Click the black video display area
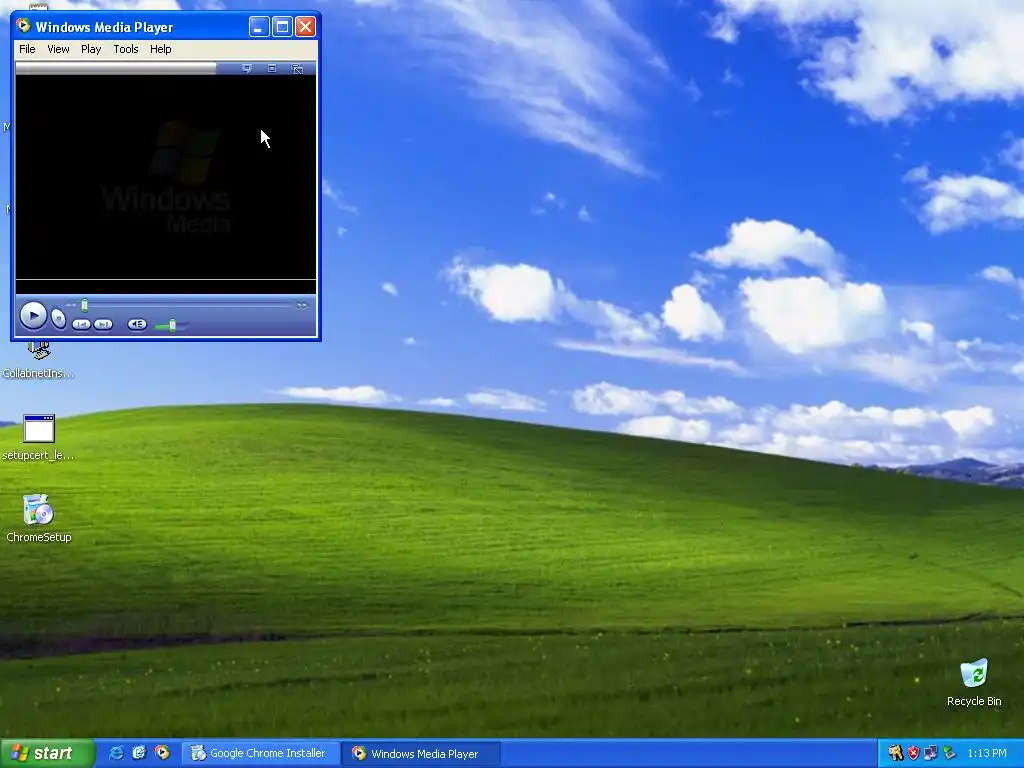The height and width of the screenshot is (768, 1024). (x=166, y=177)
